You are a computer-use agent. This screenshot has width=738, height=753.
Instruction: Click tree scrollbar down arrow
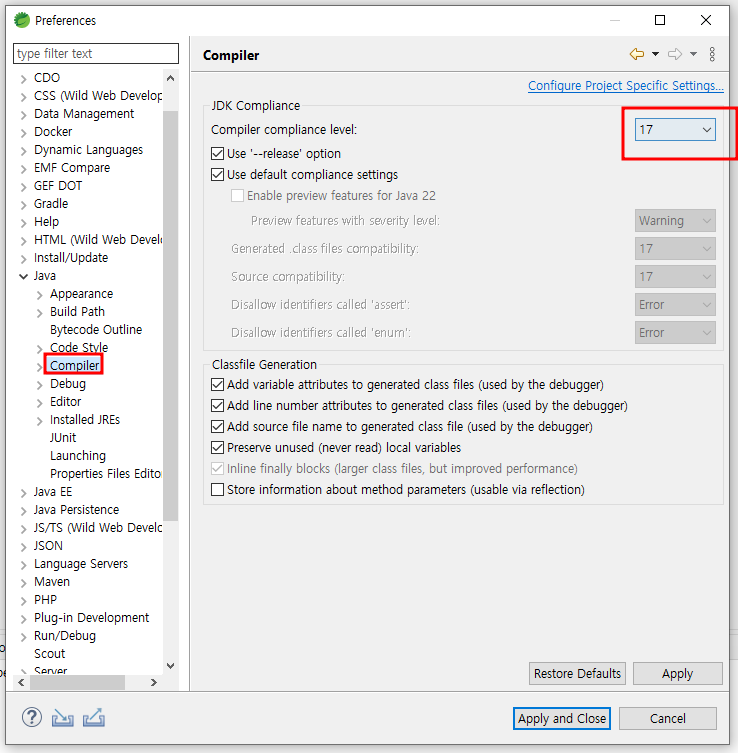click(x=170, y=666)
